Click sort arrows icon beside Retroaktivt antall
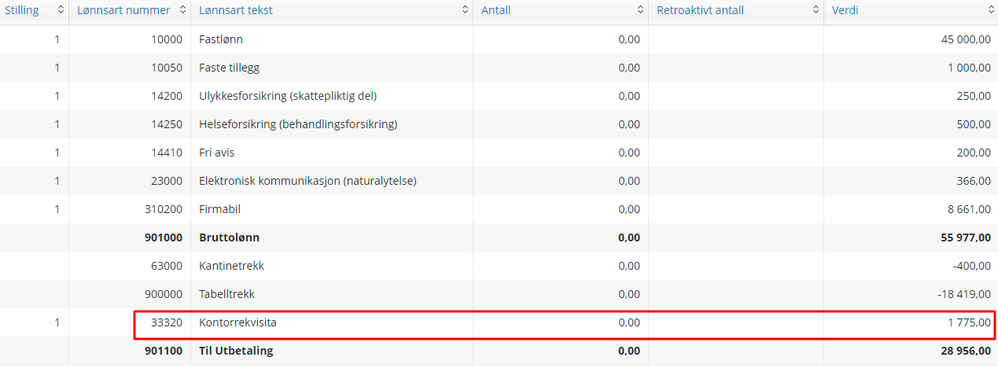Screen dimensions: 998x368 point(815,10)
